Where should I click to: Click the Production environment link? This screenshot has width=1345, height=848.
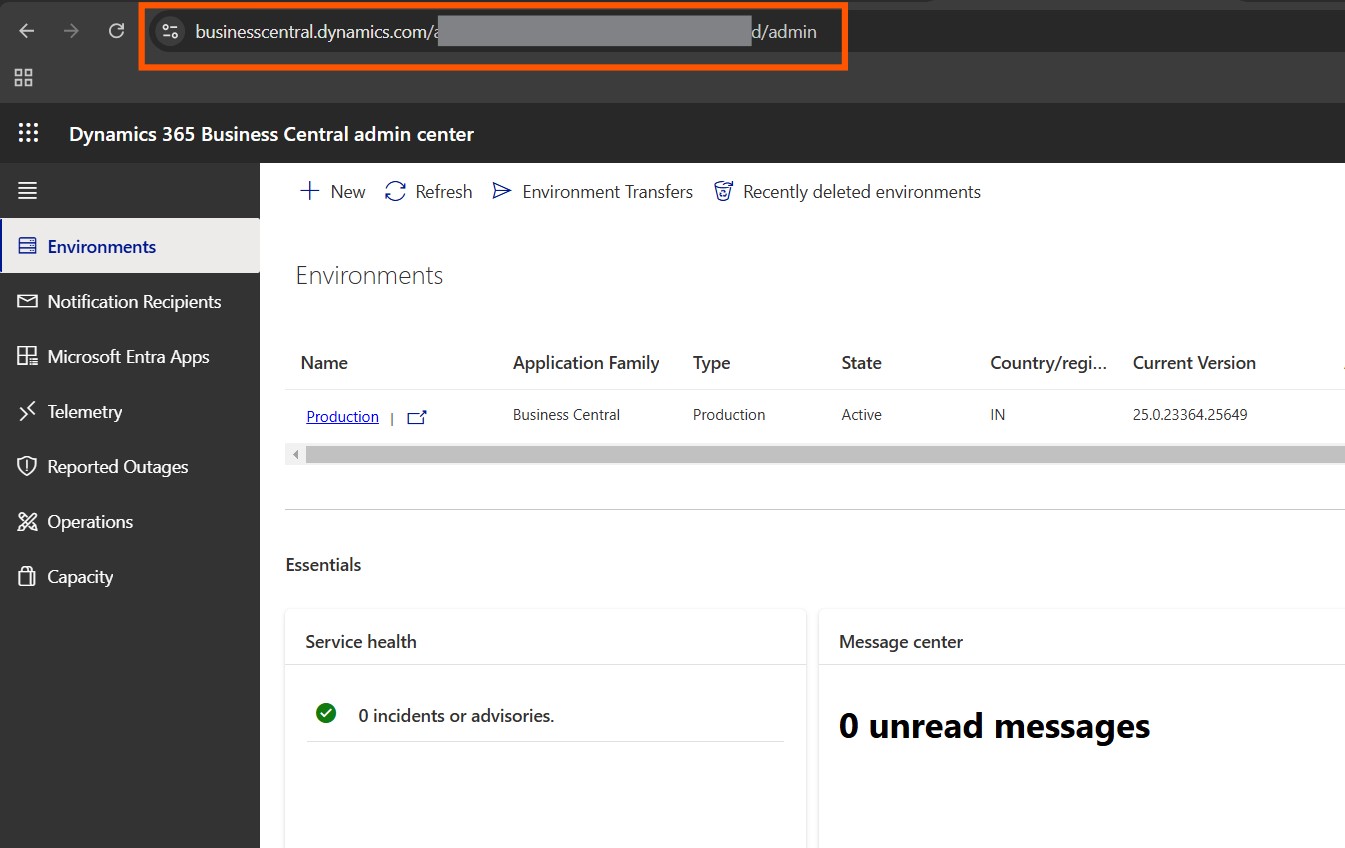click(342, 417)
